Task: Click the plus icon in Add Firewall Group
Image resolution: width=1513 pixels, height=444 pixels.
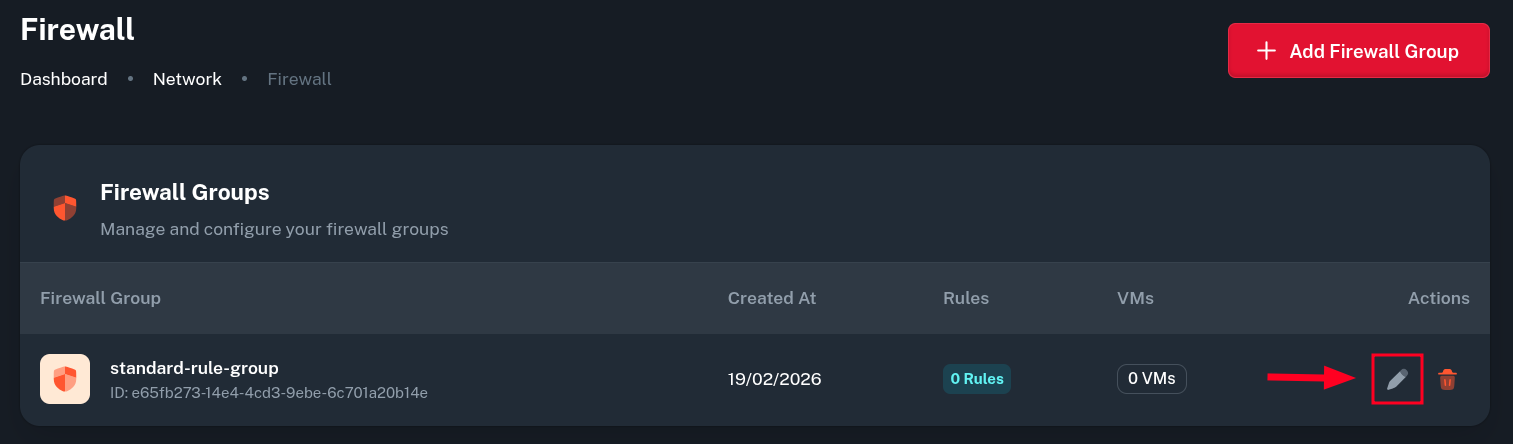Action: coord(1266,51)
